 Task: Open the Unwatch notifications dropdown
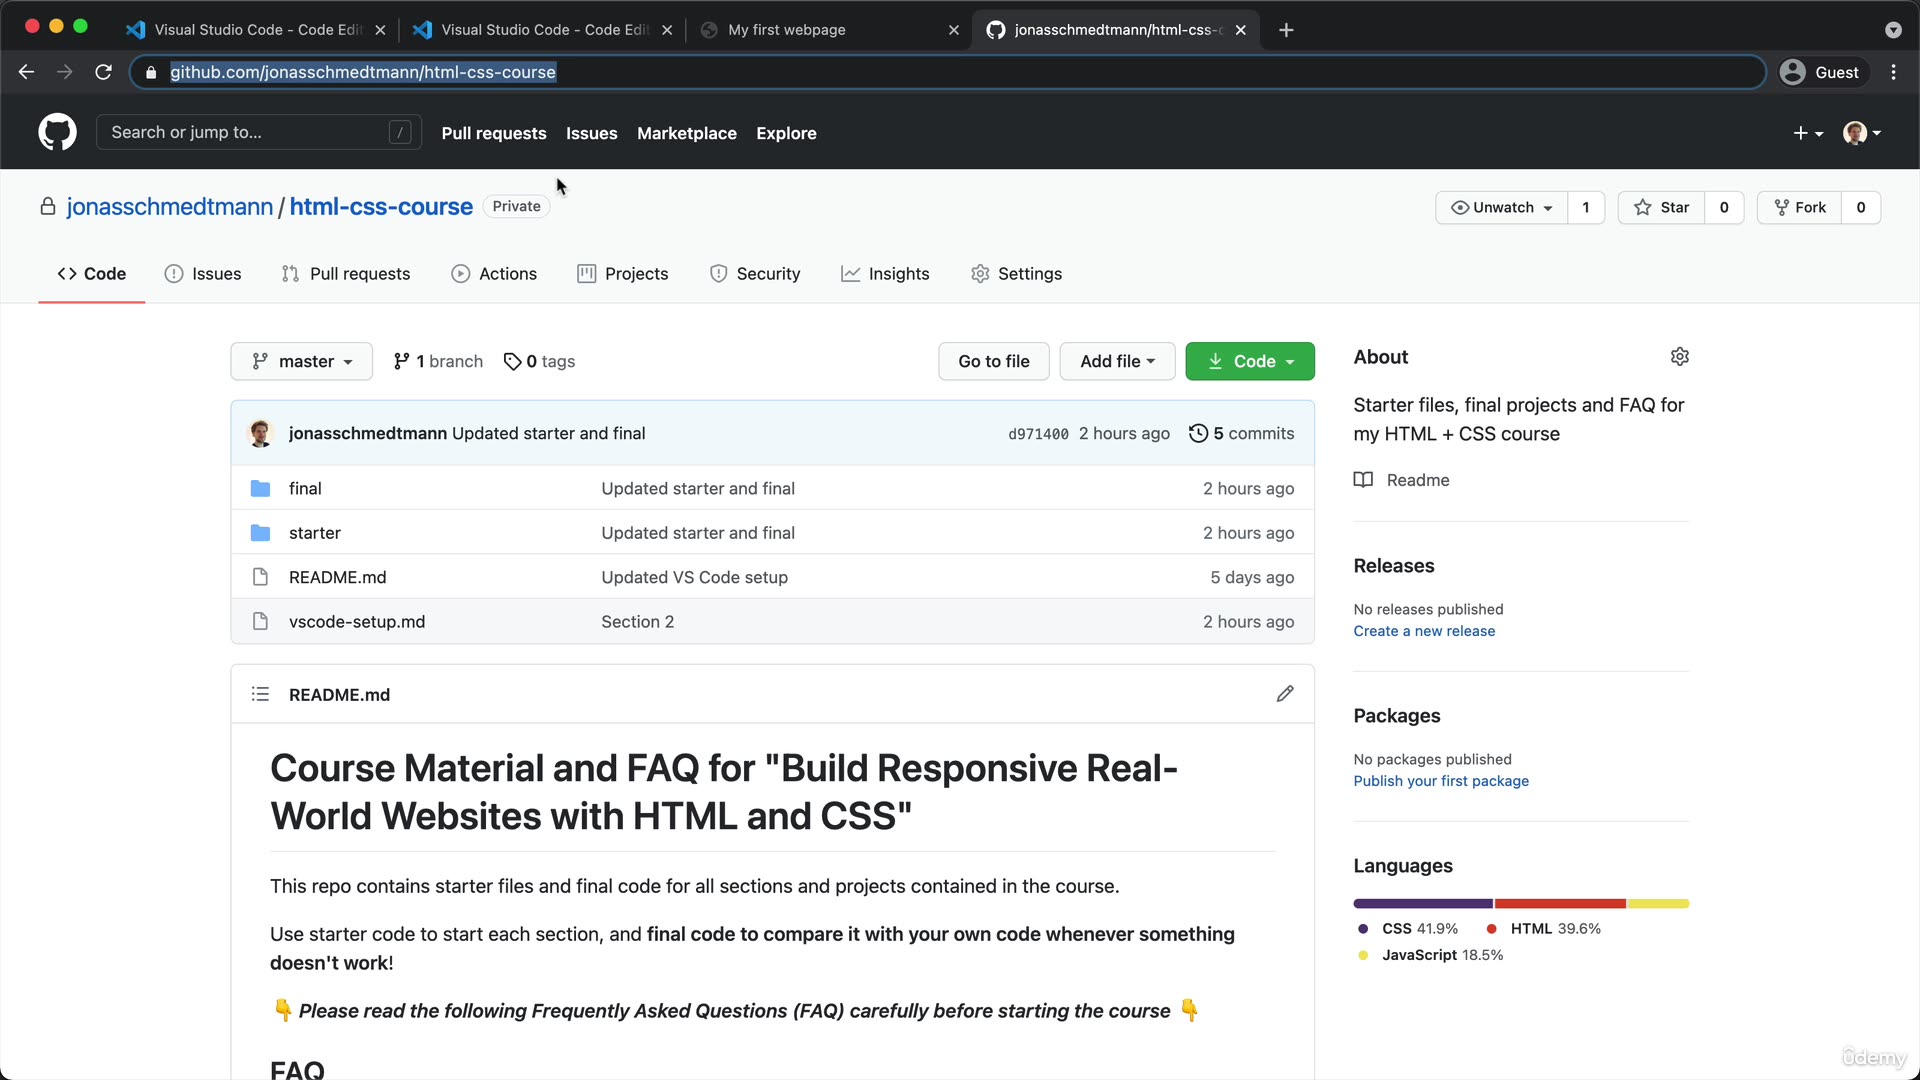[x=1501, y=207]
